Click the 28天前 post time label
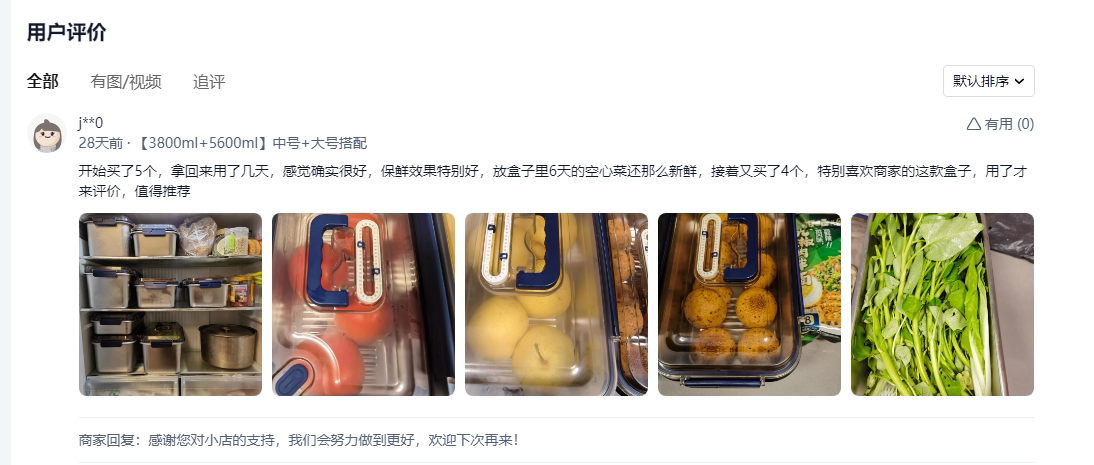Viewport: 1094px width, 465px height. click(100, 143)
